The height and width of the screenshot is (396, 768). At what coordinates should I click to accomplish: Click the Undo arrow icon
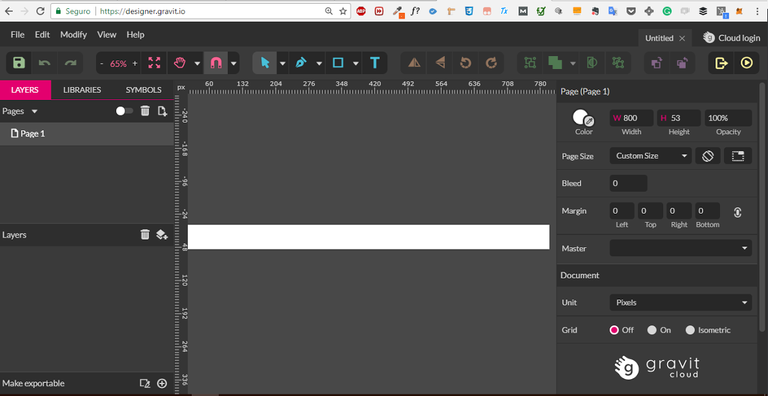point(45,63)
